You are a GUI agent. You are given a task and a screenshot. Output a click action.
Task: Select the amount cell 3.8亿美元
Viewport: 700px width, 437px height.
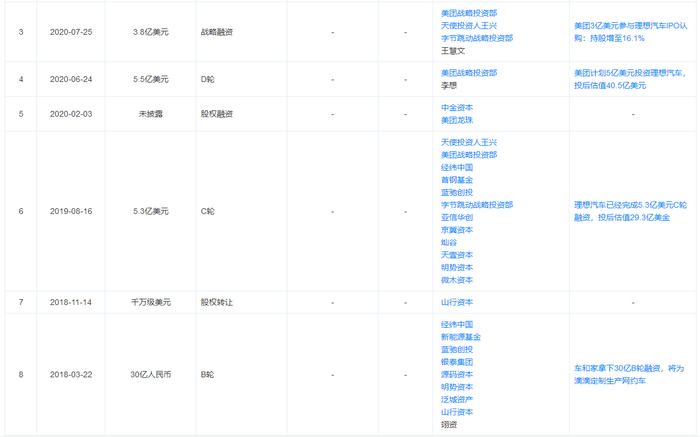pos(150,32)
